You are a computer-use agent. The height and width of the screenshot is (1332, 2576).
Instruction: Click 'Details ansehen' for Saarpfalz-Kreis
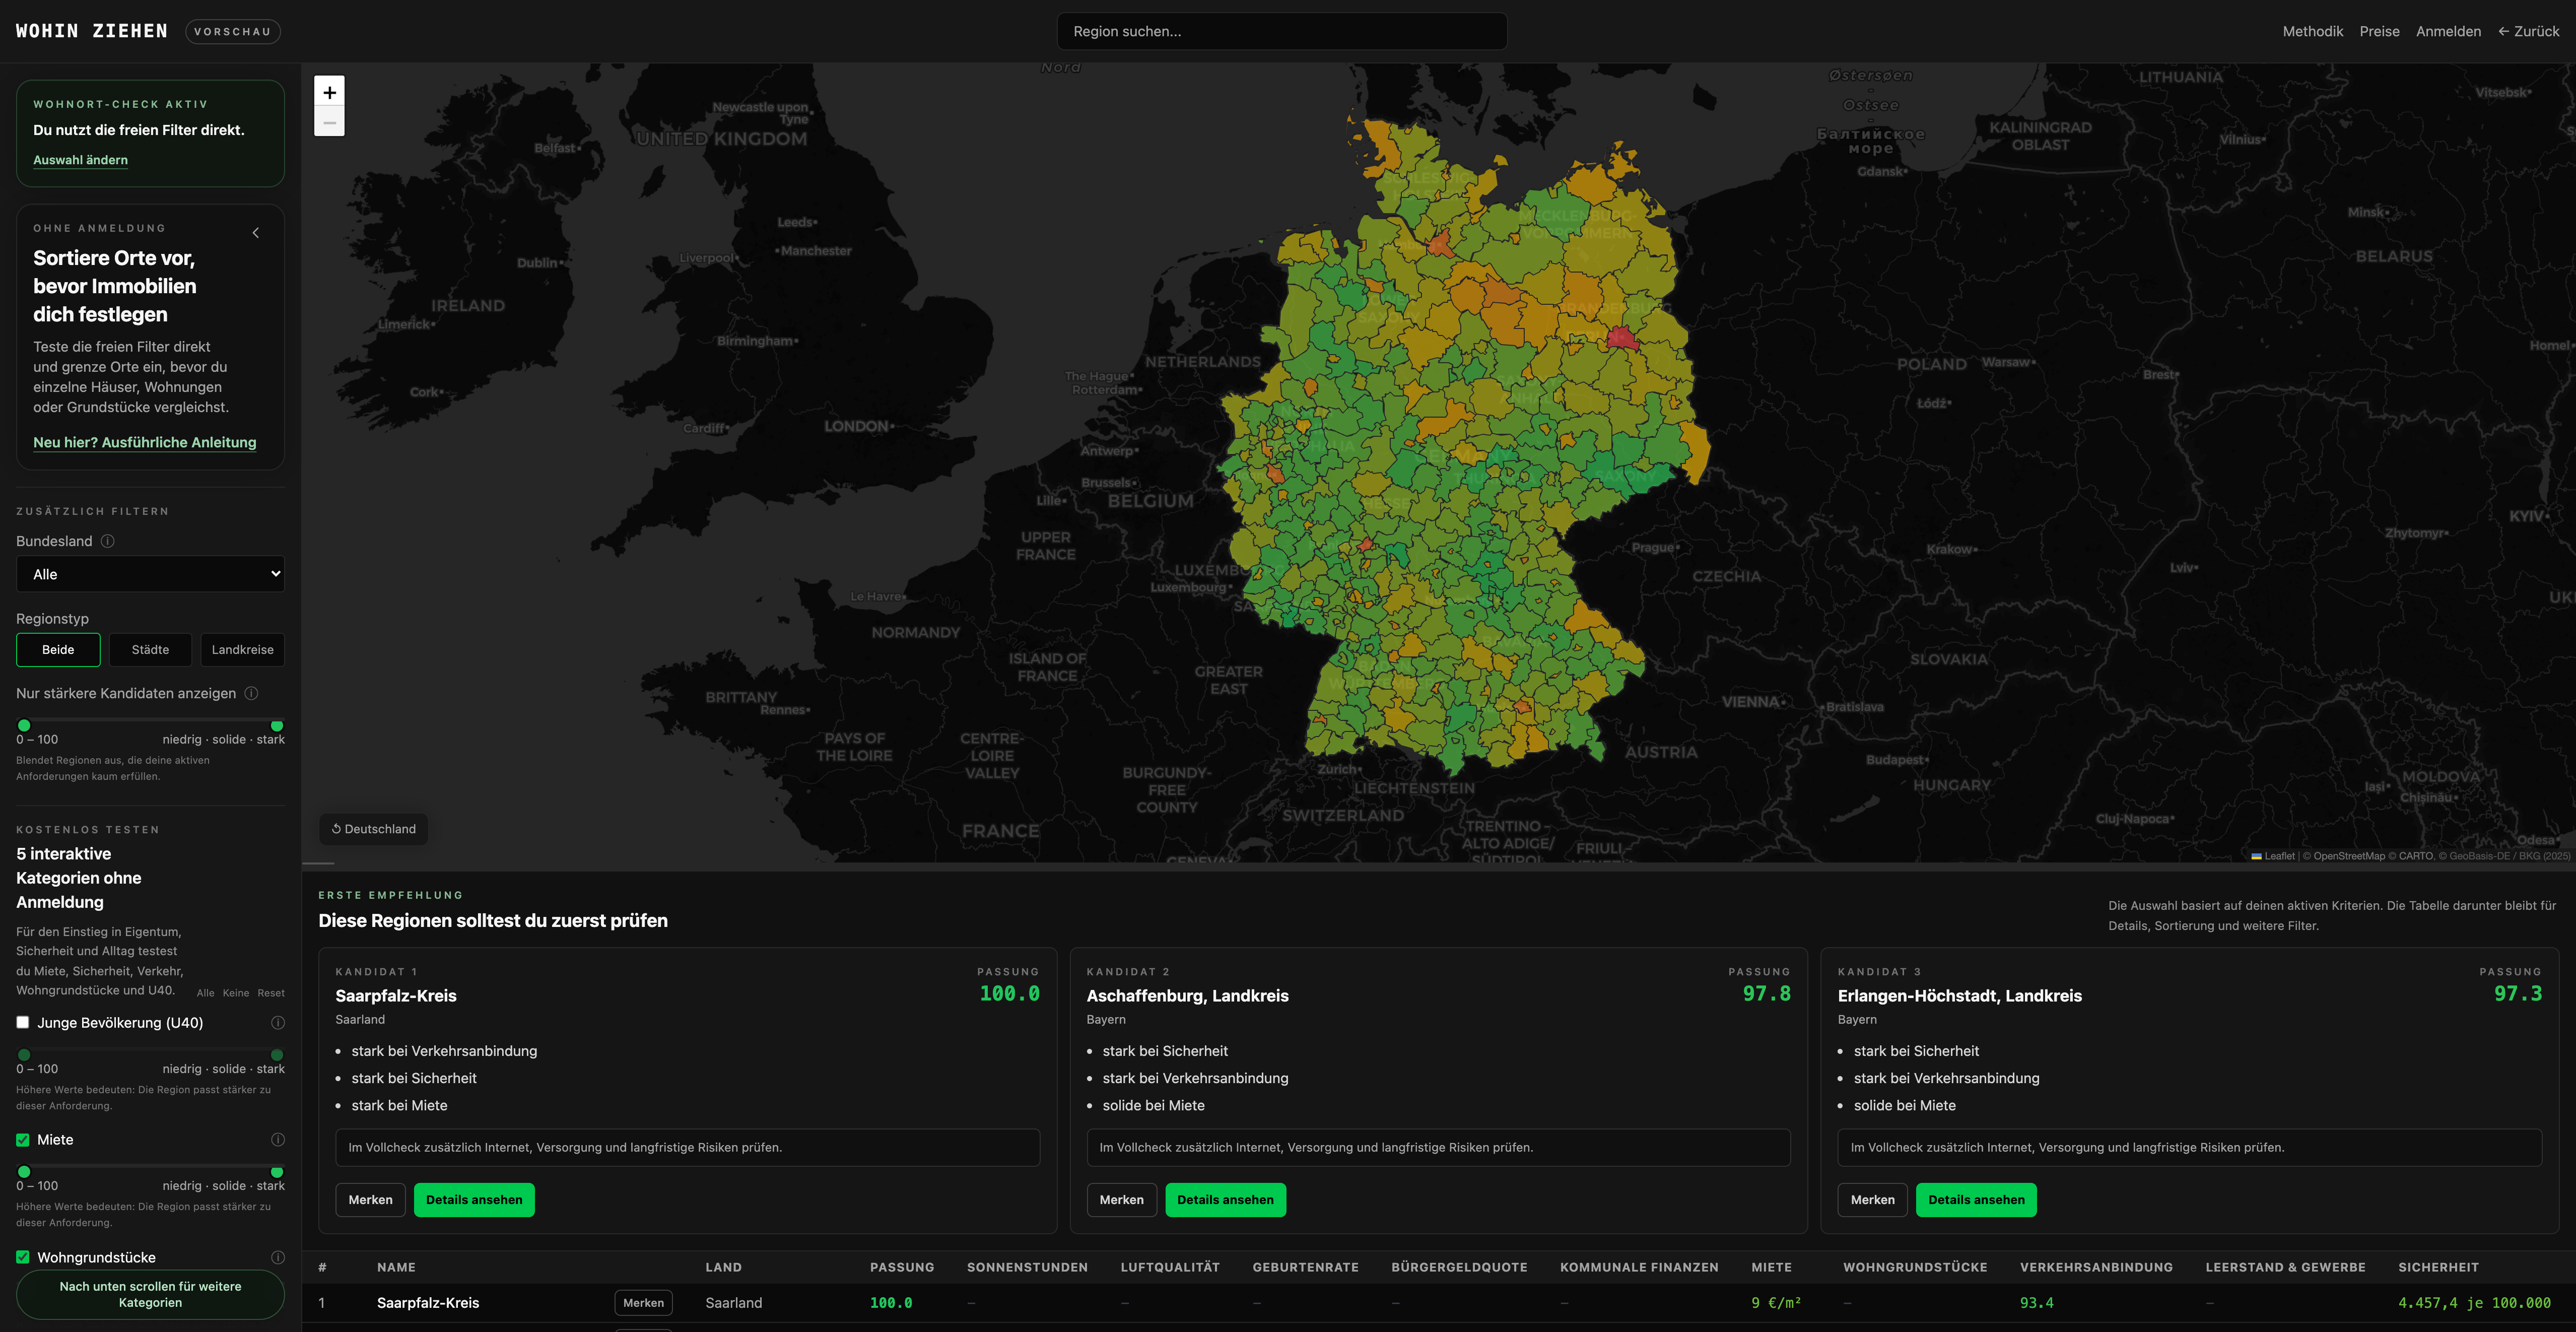474,1200
